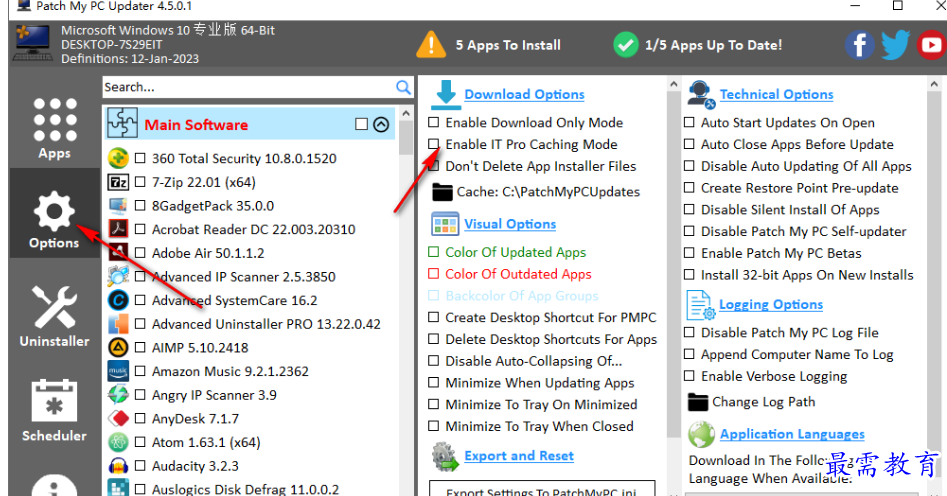Click Cache: C:\PatchMyPCUpdates path
Viewport: 947px width, 496px height.
[x=548, y=192]
